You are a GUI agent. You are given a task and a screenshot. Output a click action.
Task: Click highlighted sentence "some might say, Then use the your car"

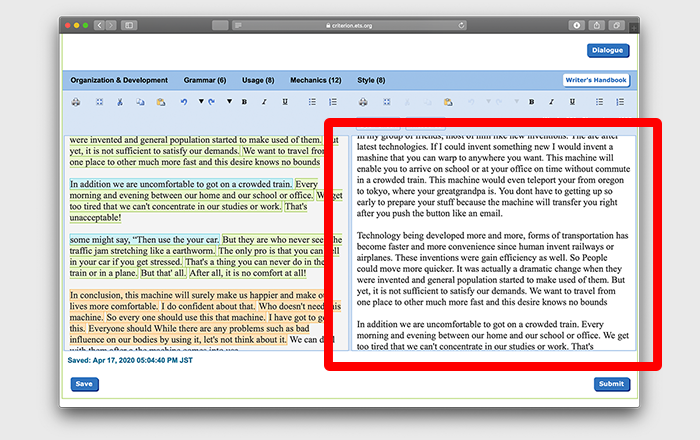coord(144,240)
